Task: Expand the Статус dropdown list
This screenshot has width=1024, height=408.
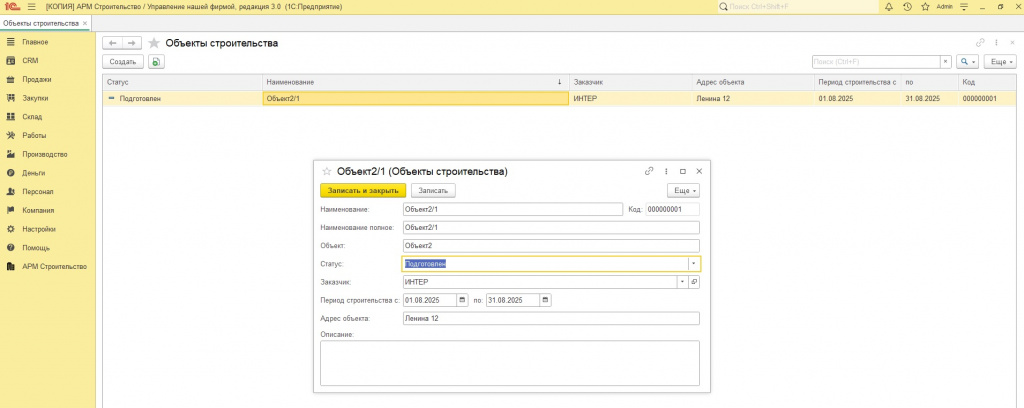Action: [693, 264]
